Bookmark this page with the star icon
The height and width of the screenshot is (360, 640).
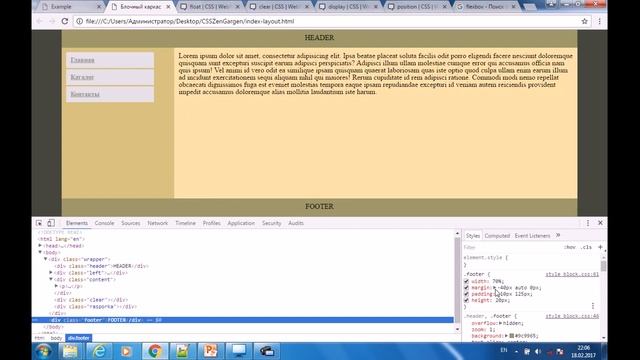(x=584, y=21)
